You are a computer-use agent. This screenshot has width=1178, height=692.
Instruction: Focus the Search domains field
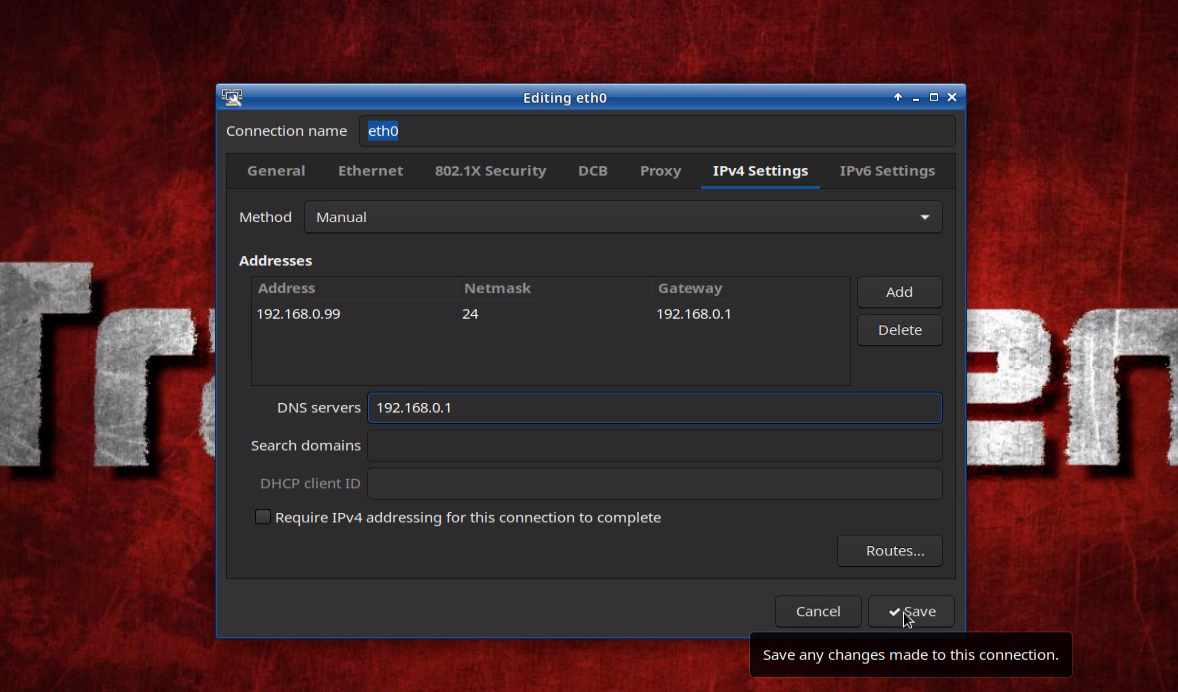click(654, 445)
